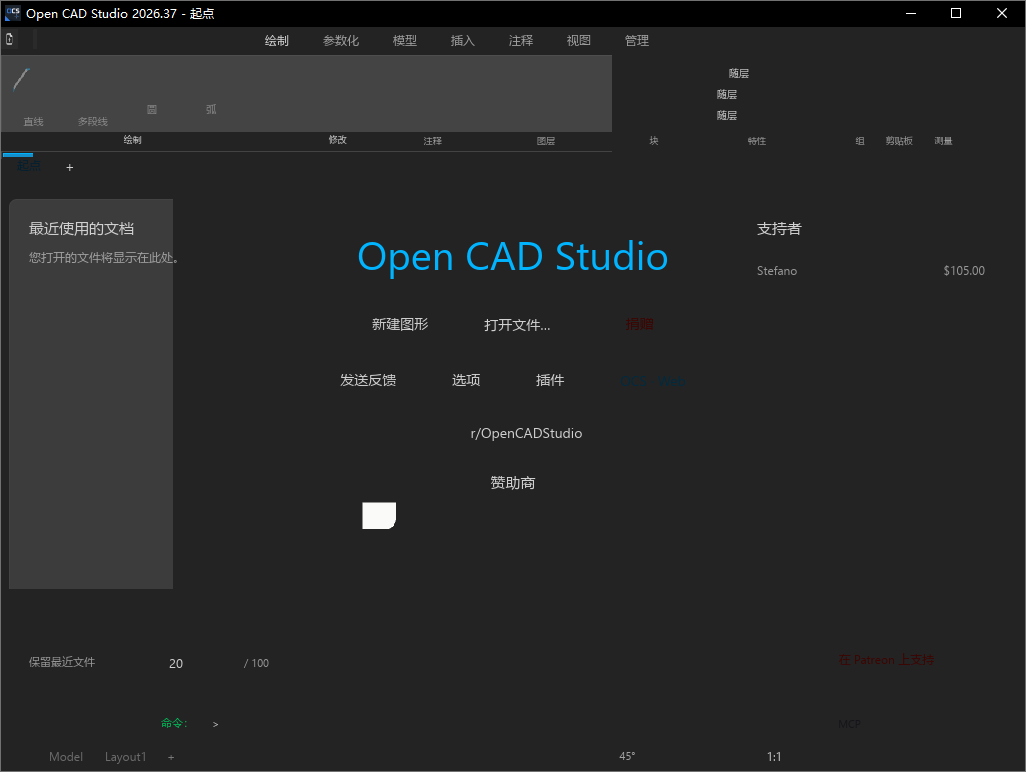
Task: Open the 绘制 ribbon tab
Action: pos(276,41)
